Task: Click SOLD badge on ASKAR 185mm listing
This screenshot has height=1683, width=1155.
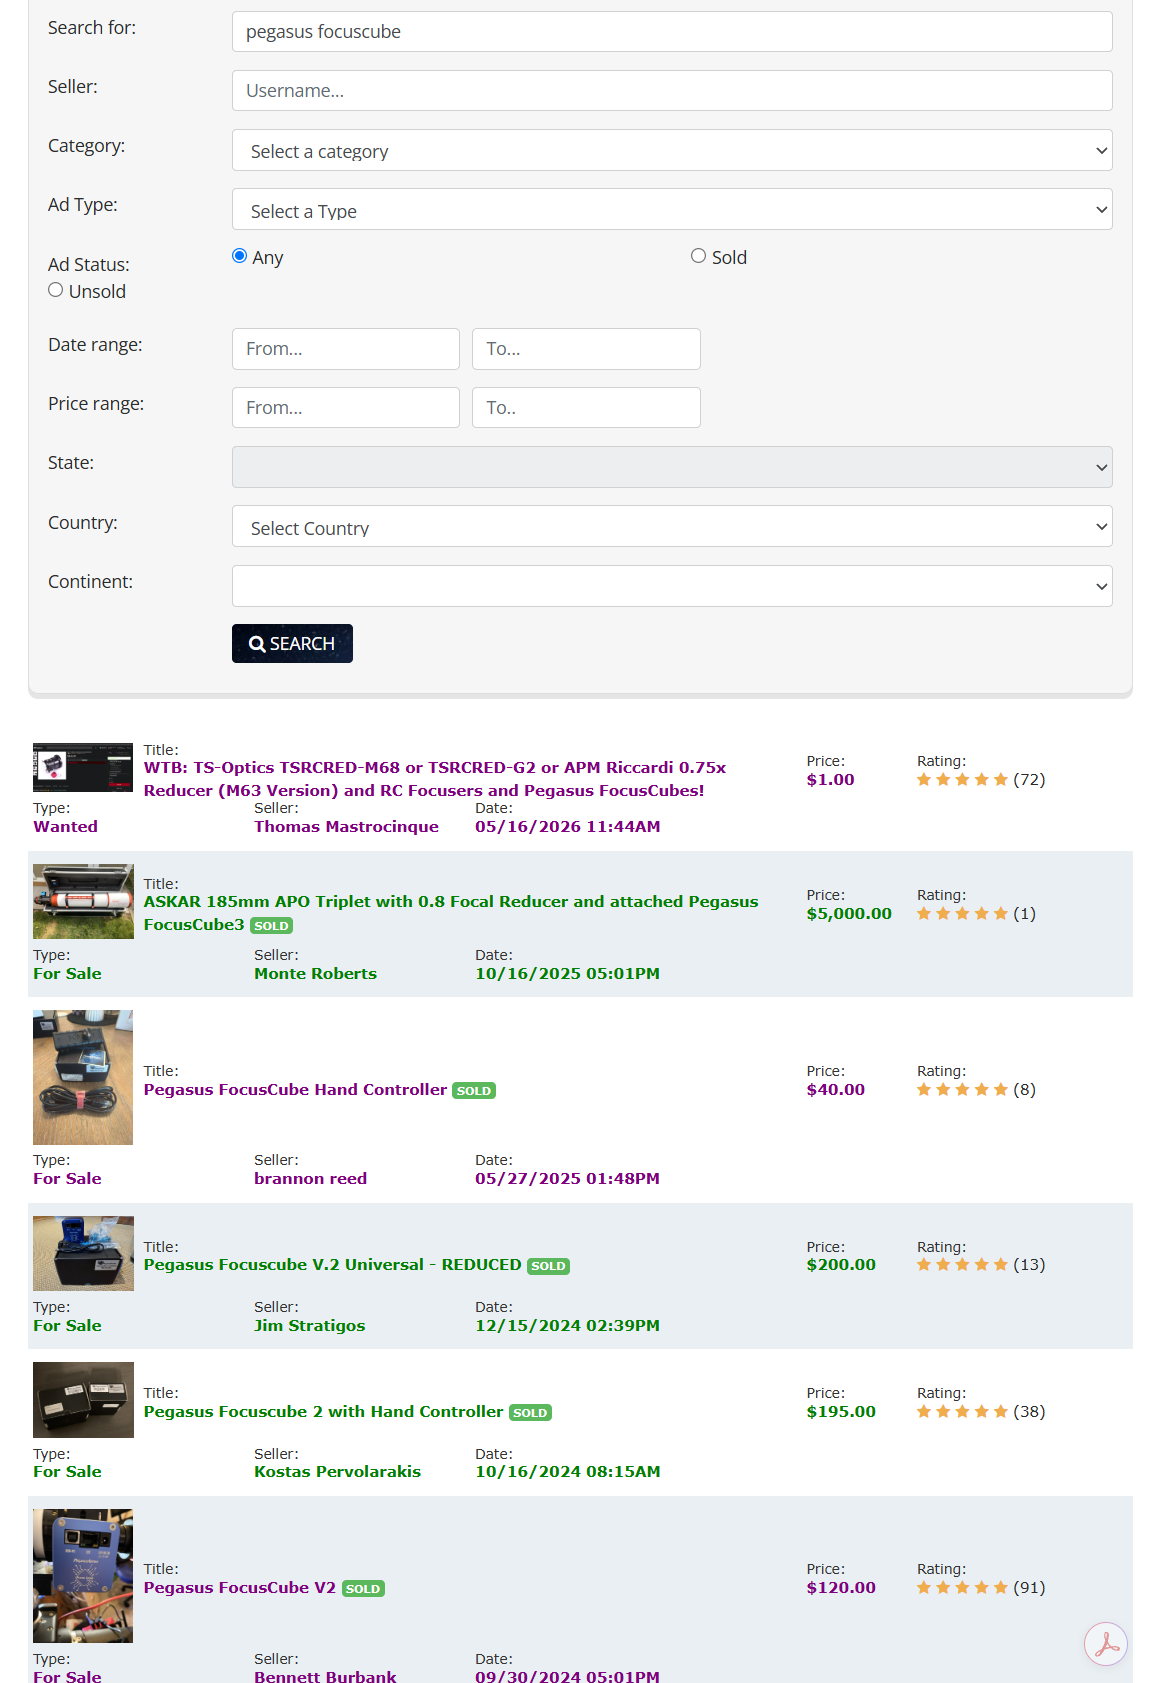Action: (x=271, y=926)
